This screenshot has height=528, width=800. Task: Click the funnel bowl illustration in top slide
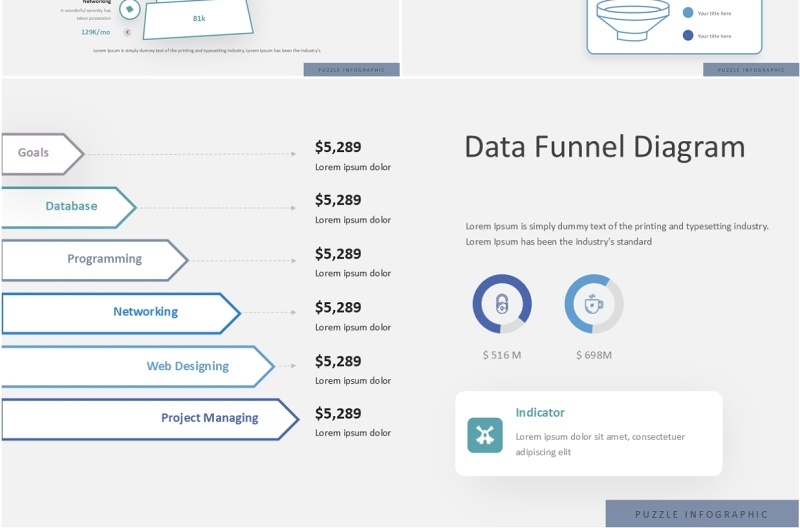635,20
